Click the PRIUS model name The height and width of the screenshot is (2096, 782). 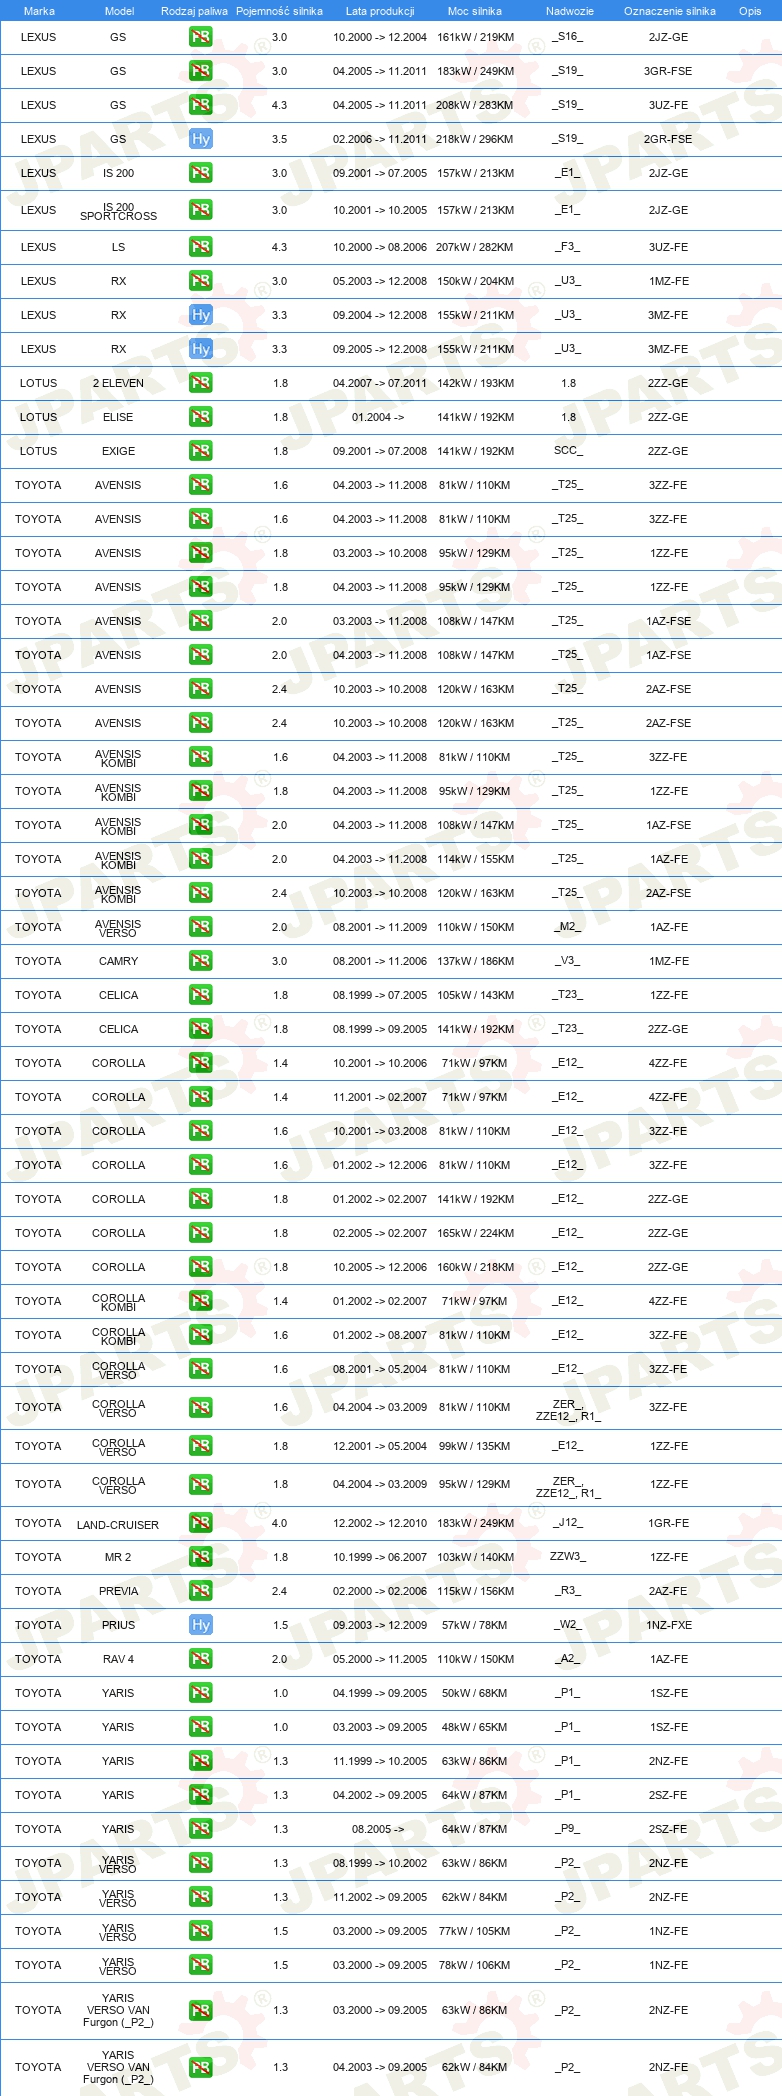(118, 1625)
